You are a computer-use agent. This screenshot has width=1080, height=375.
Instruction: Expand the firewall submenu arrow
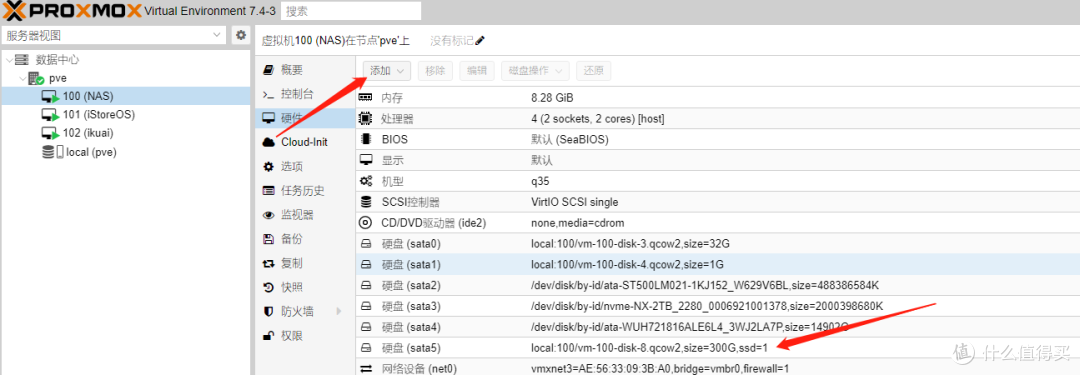click(x=339, y=312)
